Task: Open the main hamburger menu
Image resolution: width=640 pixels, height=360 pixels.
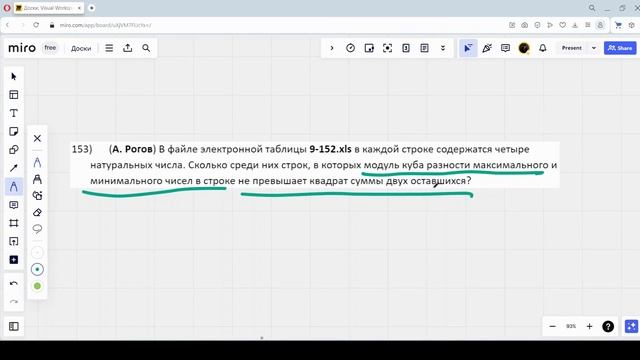Action: tap(109, 48)
